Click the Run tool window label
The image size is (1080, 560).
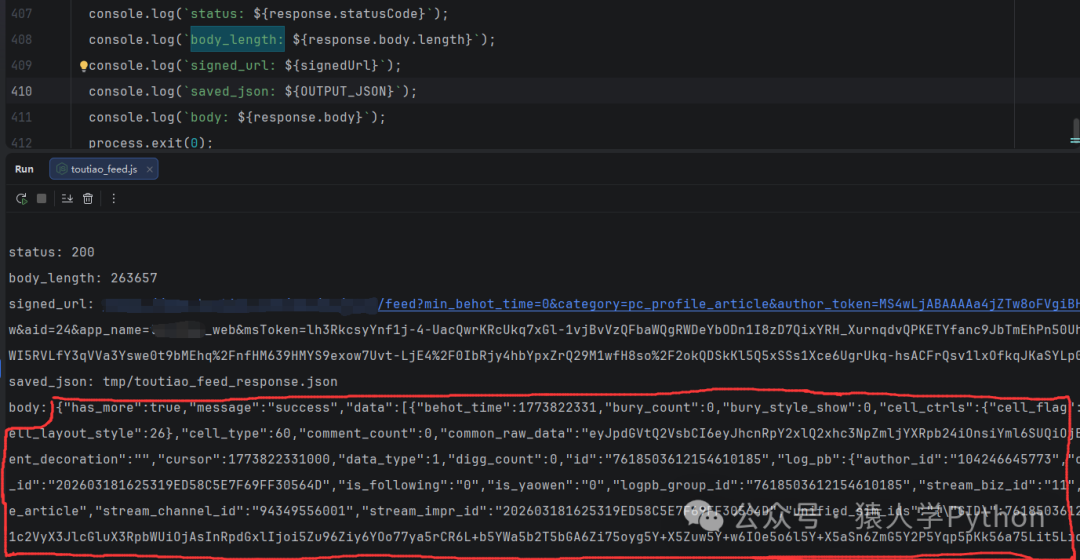tap(24, 169)
